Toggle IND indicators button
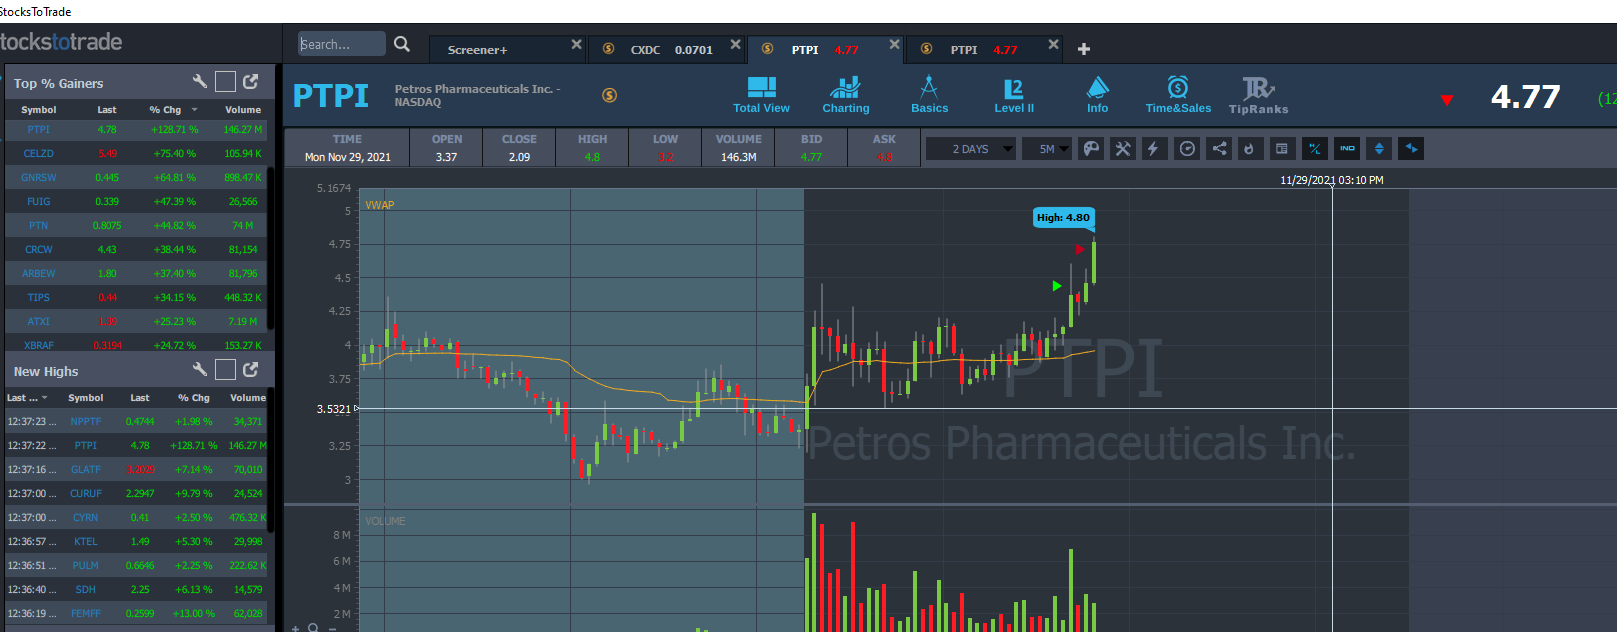The width and height of the screenshot is (1617, 632). point(1347,149)
